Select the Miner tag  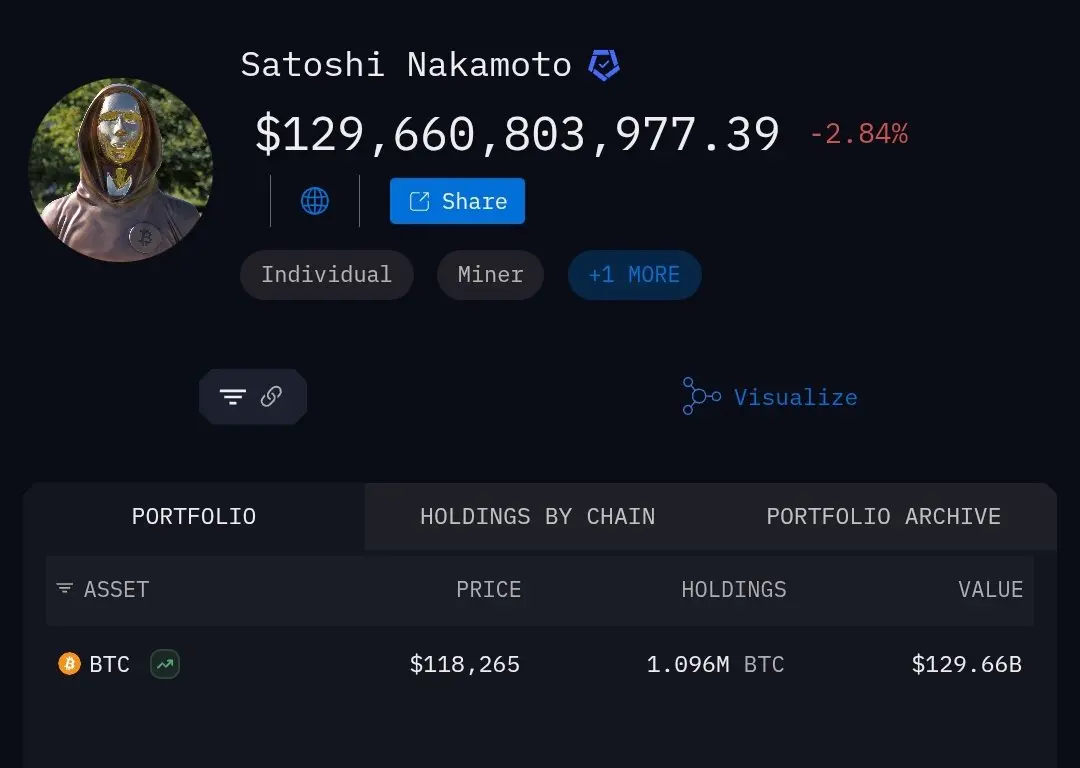click(x=490, y=275)
